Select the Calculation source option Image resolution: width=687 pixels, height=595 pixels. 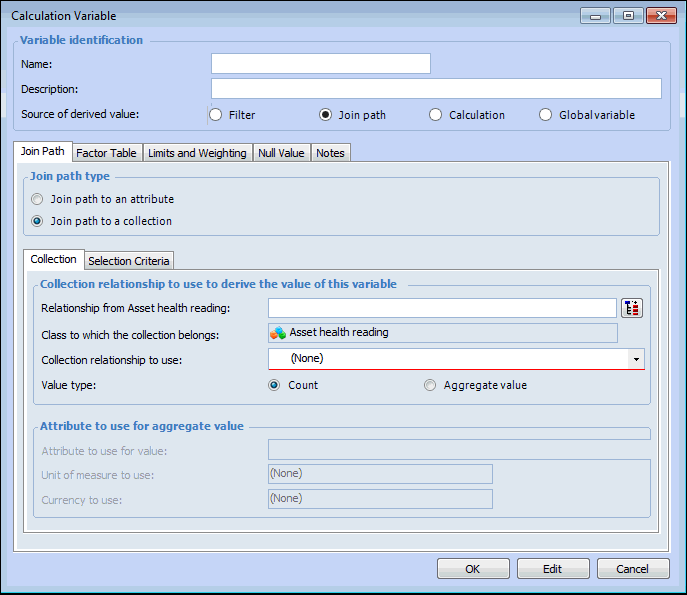(x=435, y=115)
